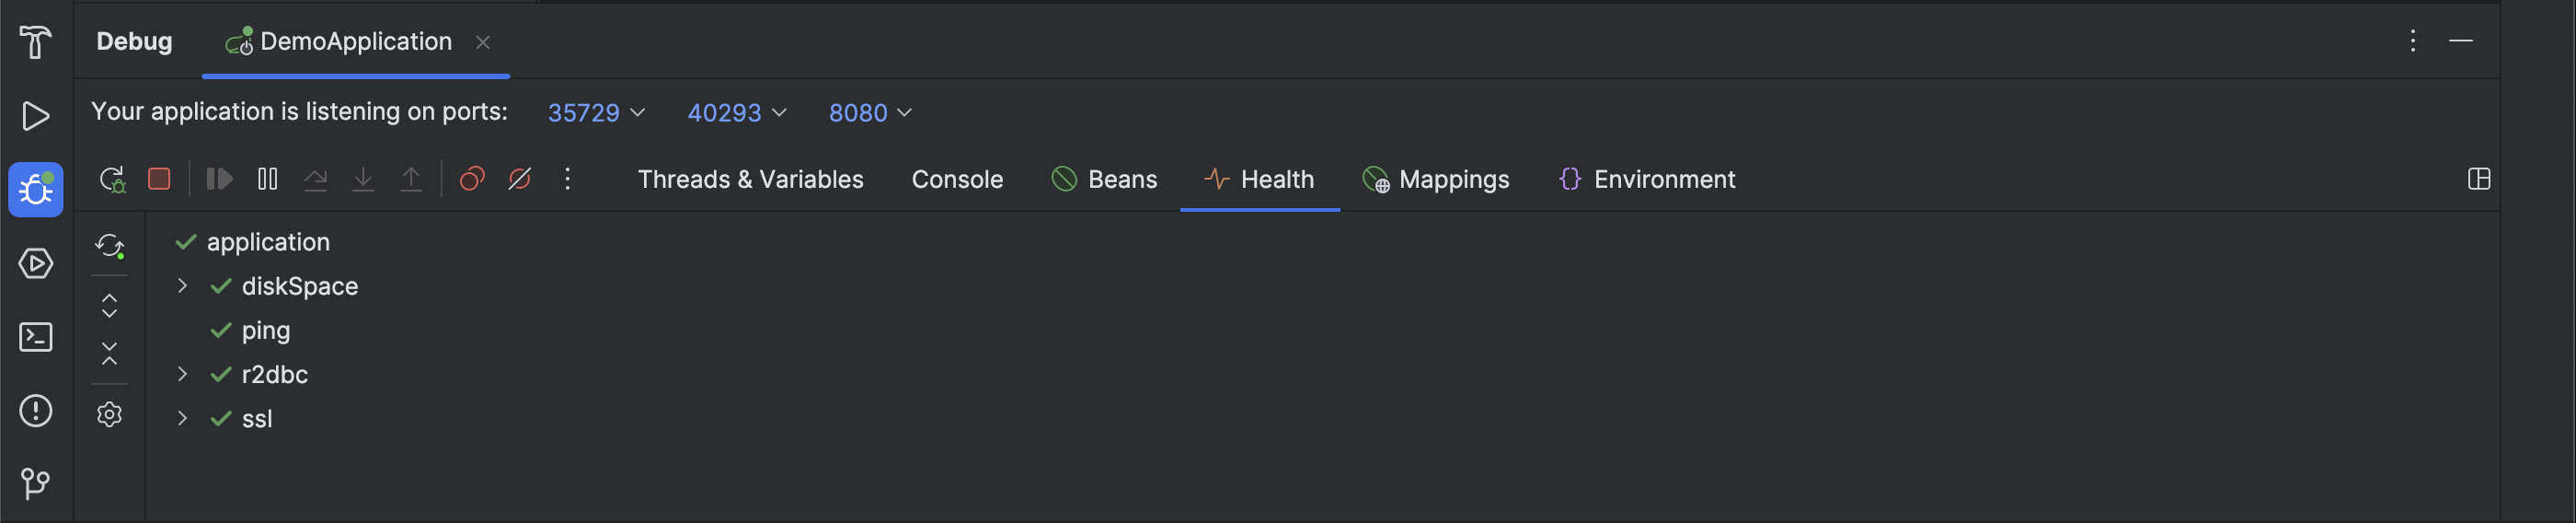Collapse all health tree nodes
Screen dimensions: 2576x523
pos(110,353)
